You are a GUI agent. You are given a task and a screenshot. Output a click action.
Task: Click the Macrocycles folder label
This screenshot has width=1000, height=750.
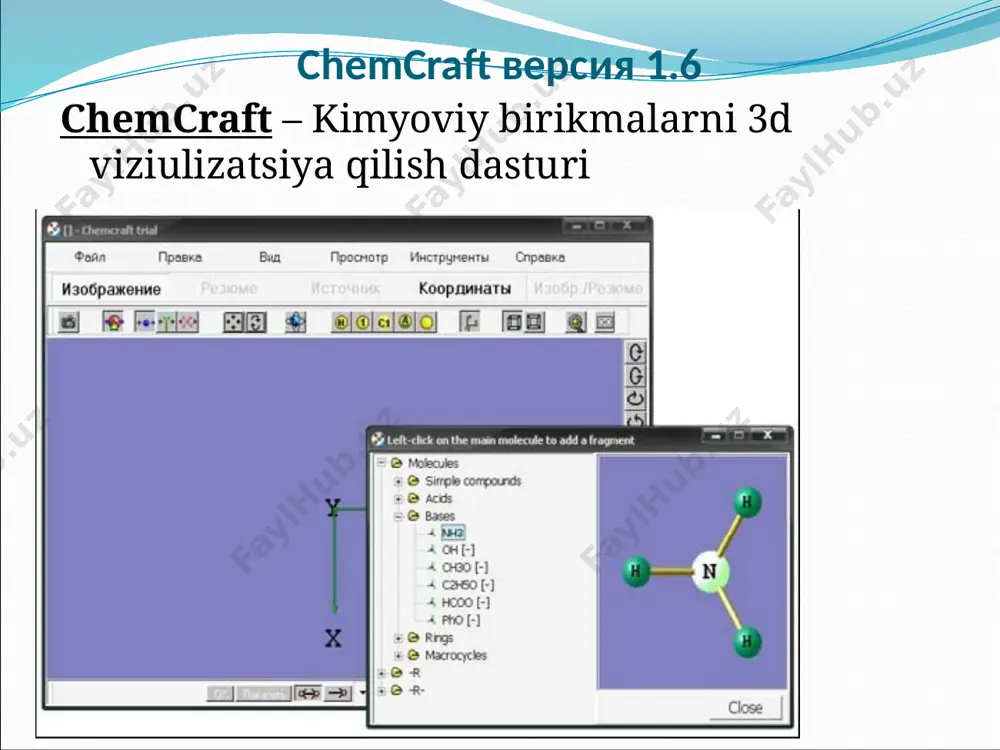tap(456, 655)
